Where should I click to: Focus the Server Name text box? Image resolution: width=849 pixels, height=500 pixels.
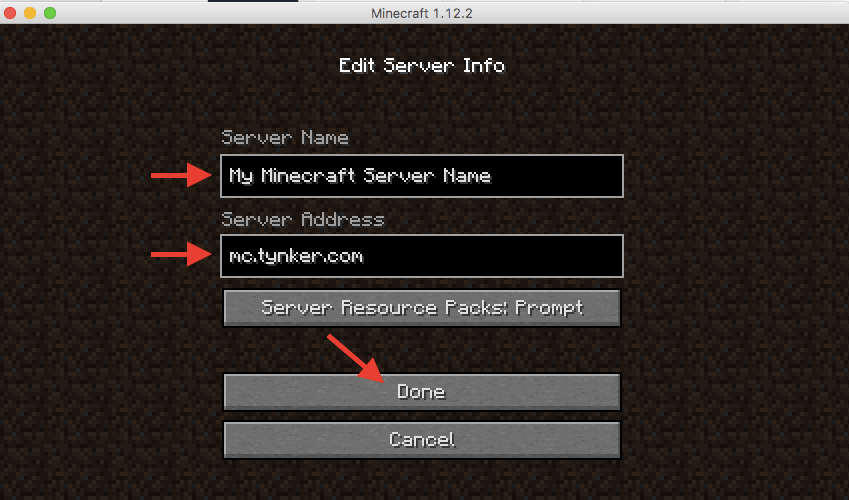[422, 176]
